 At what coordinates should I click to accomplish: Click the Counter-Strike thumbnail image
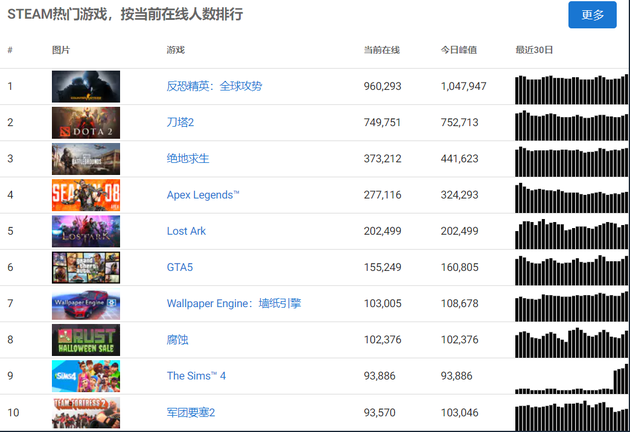[x=86, y=86]
